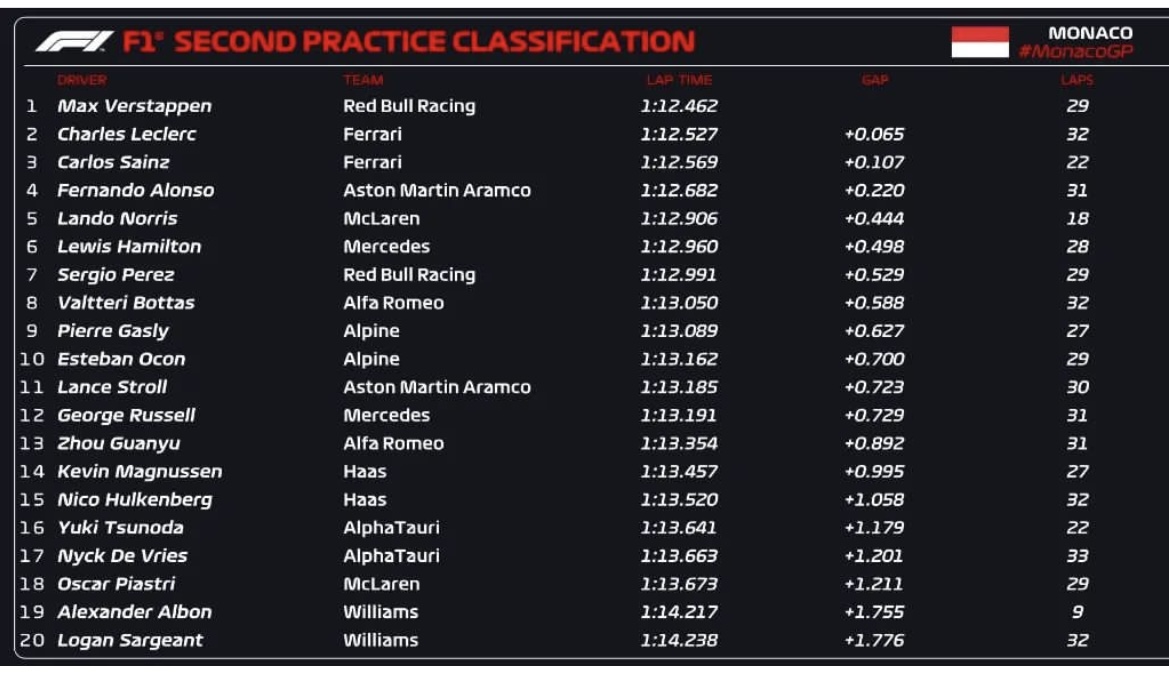The width and height of the screenshot is (1169, 687).
Task: Click Alexander Albon's lap count 9
Action: click(x=1077, y=612)
